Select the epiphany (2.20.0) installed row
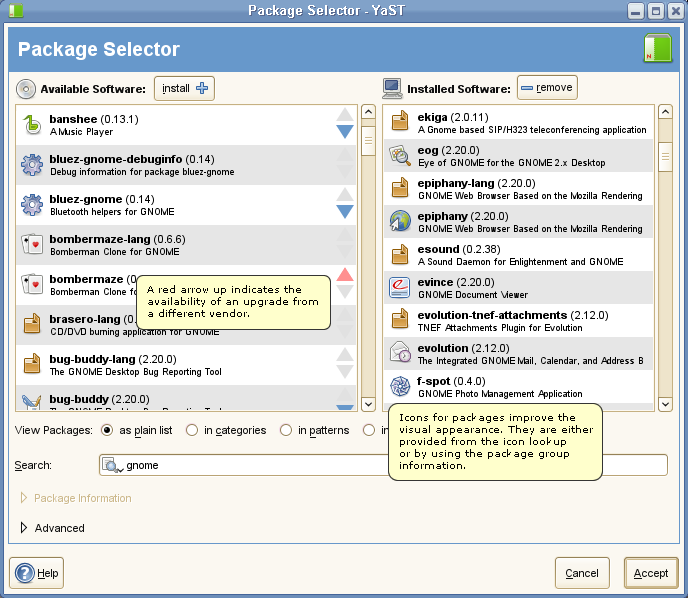The height and width of the screenshot is (598, 688). (518, 222)
